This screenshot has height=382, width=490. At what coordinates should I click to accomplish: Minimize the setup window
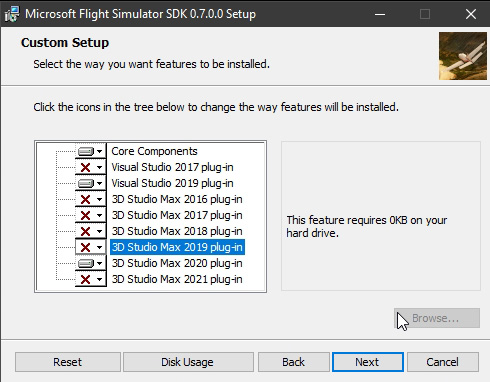[380, 14]
